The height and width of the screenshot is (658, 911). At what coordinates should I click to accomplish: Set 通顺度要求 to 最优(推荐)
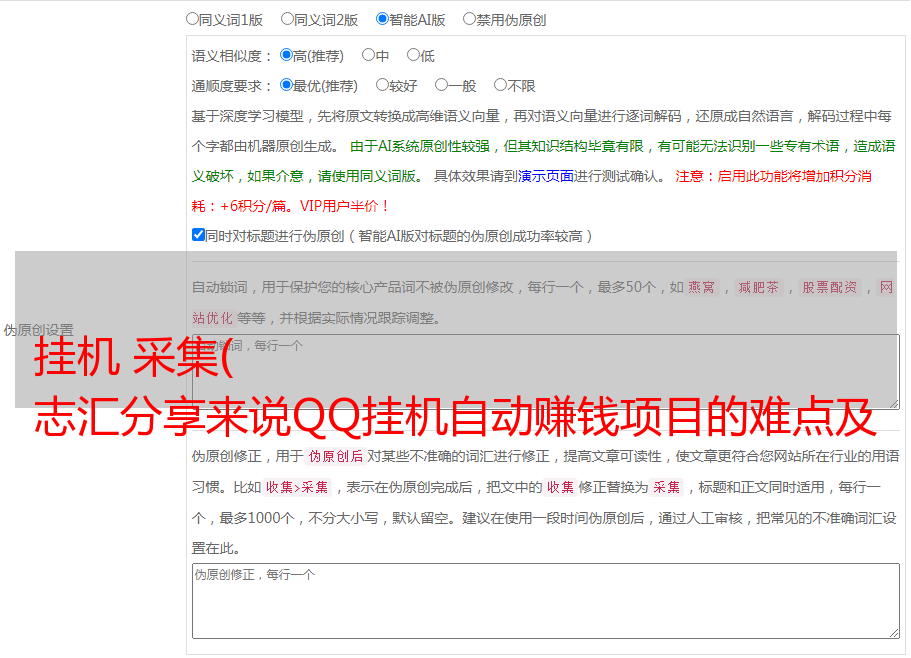point(286,85)
